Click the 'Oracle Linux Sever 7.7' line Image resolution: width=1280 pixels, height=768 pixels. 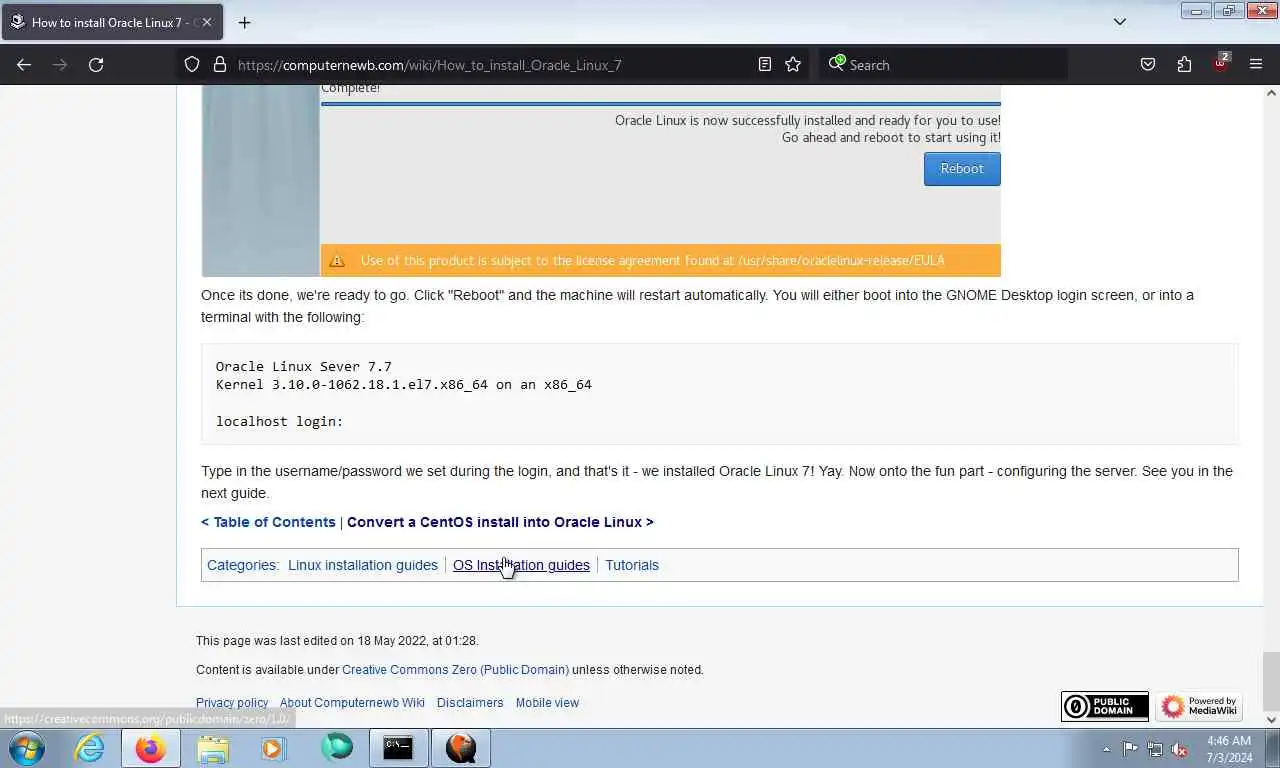304,366
